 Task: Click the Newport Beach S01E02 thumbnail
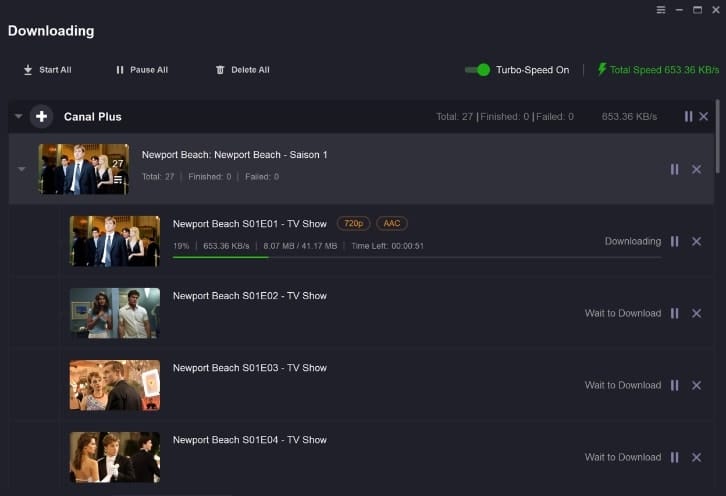[115, 313]
